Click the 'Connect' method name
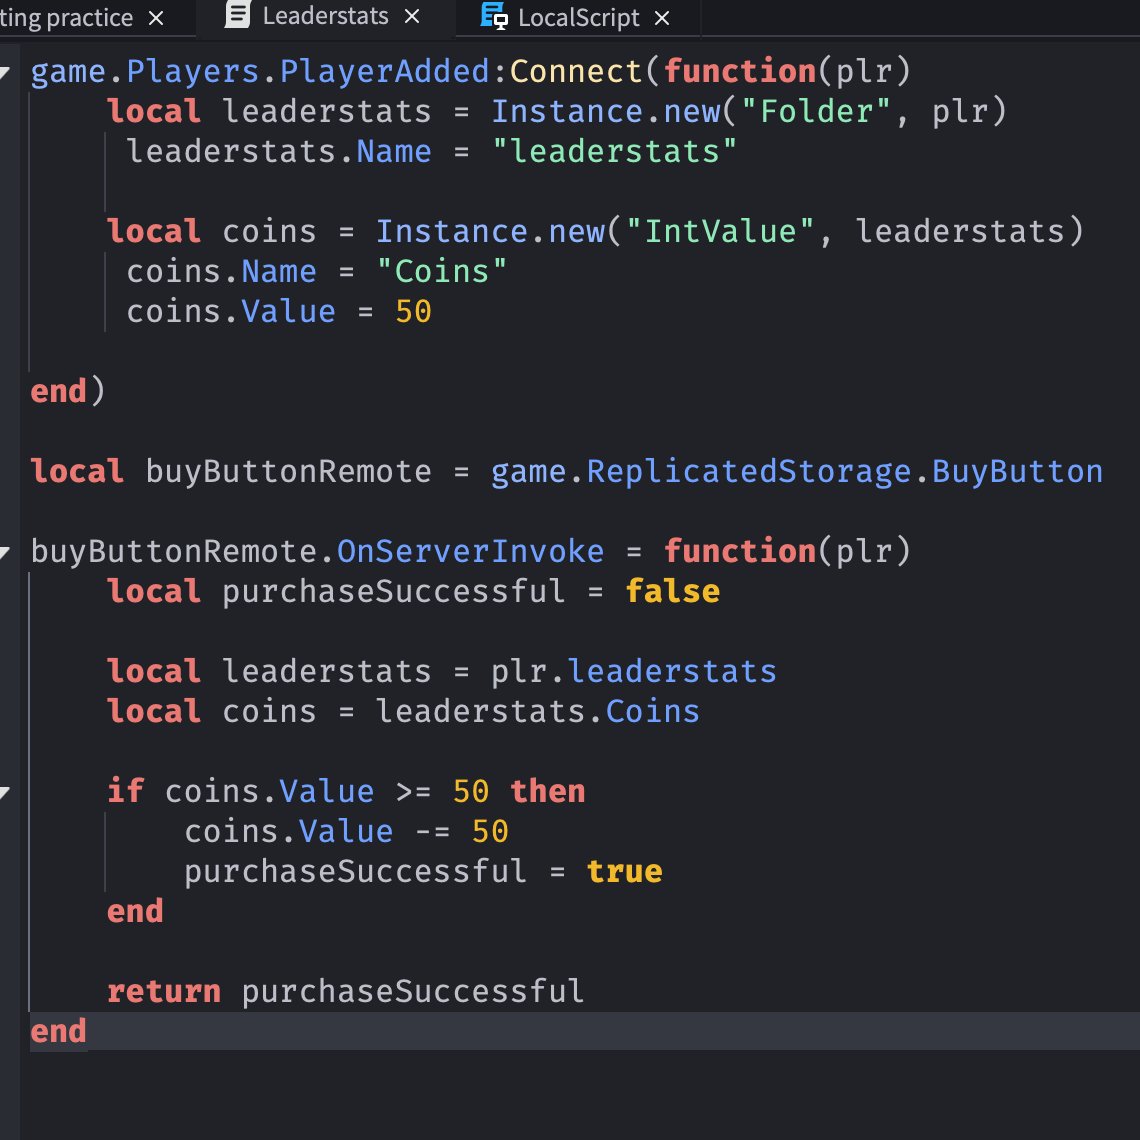The height and width of the screenshot is (1140, 1140). 576,72
